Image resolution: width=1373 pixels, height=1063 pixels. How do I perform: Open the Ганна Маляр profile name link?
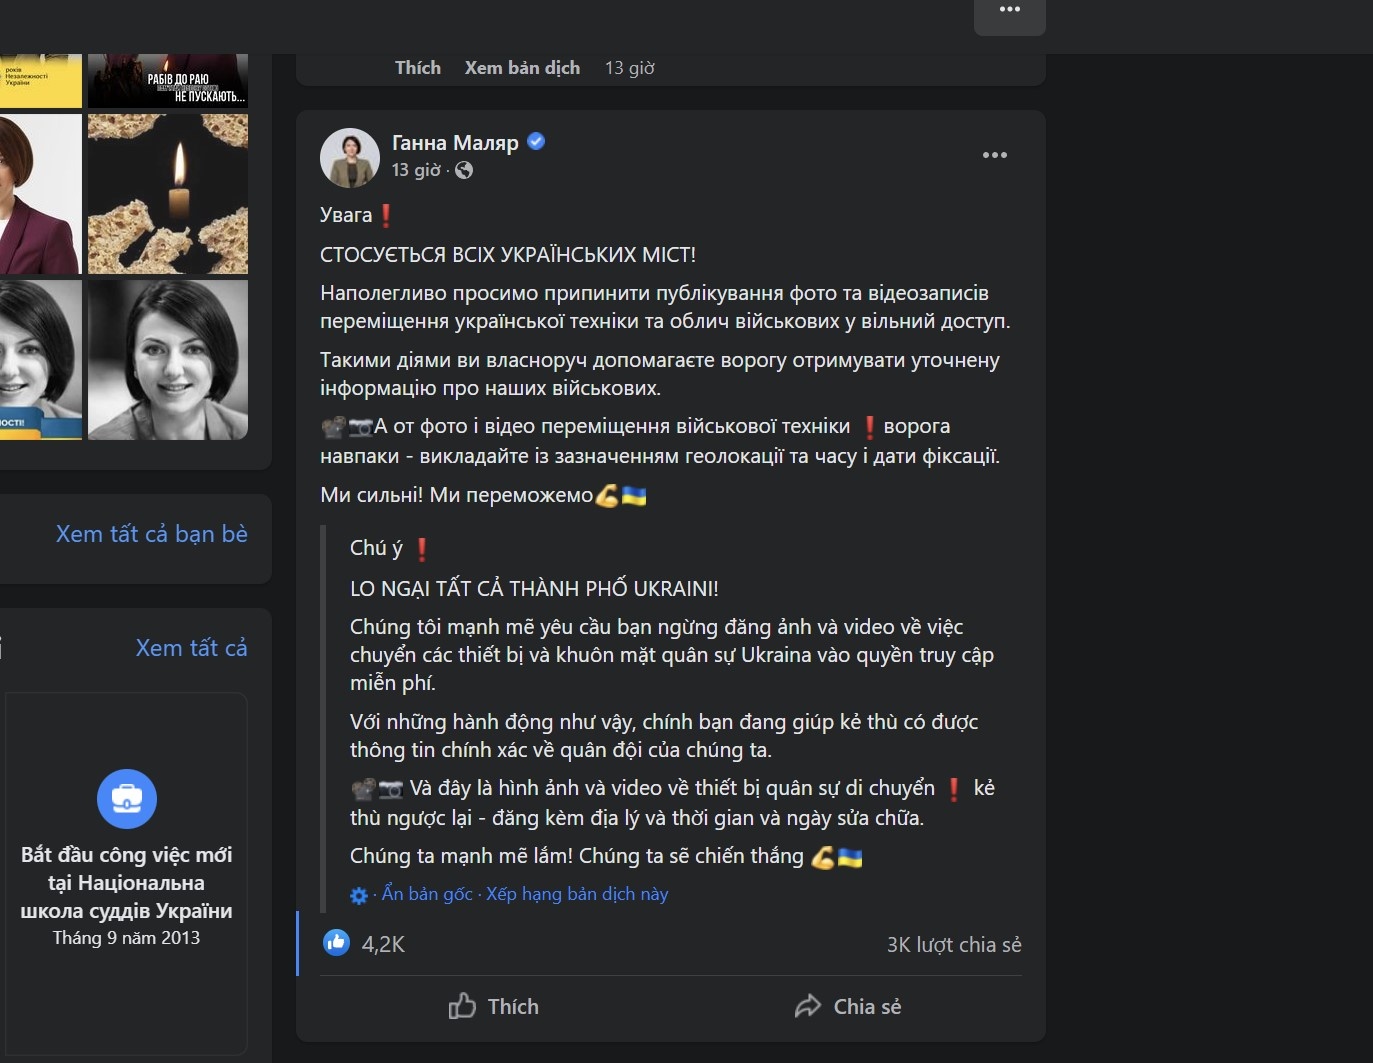click(x=455, y=143)
